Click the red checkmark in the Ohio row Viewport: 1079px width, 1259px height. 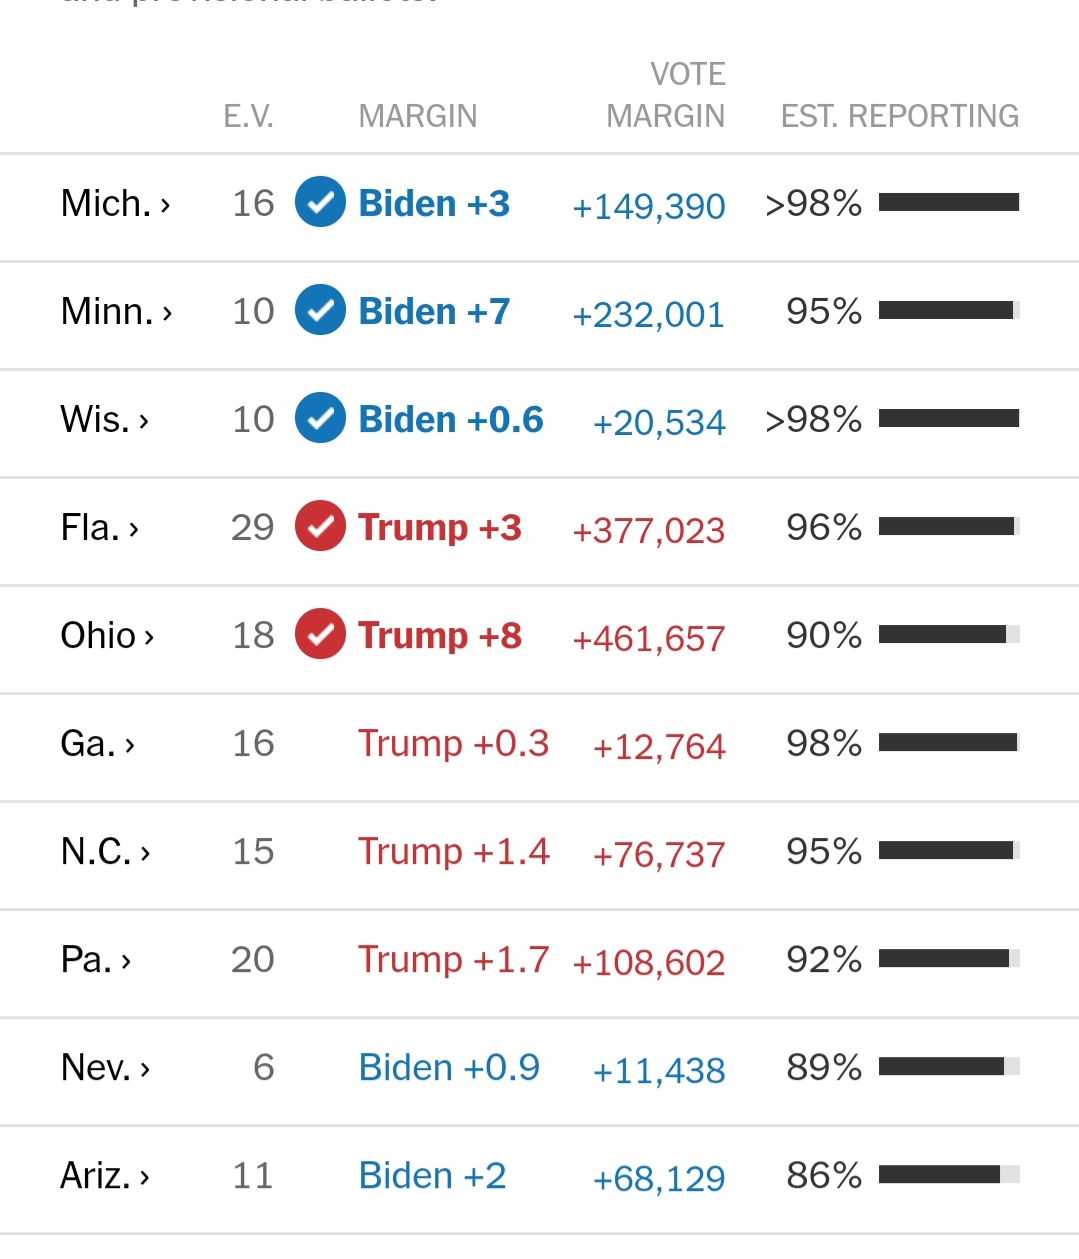click(x=320, y=634)
